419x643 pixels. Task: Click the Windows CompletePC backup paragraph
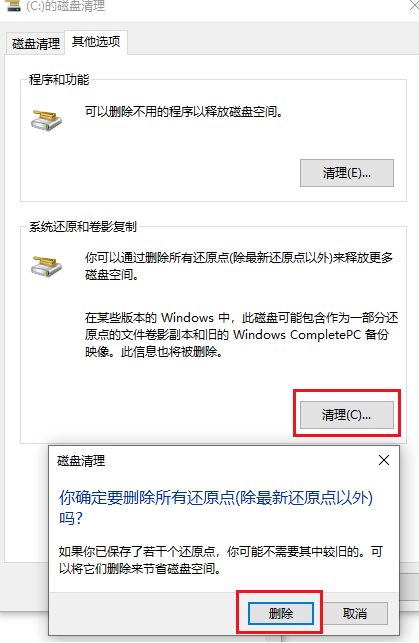(241, 335)
